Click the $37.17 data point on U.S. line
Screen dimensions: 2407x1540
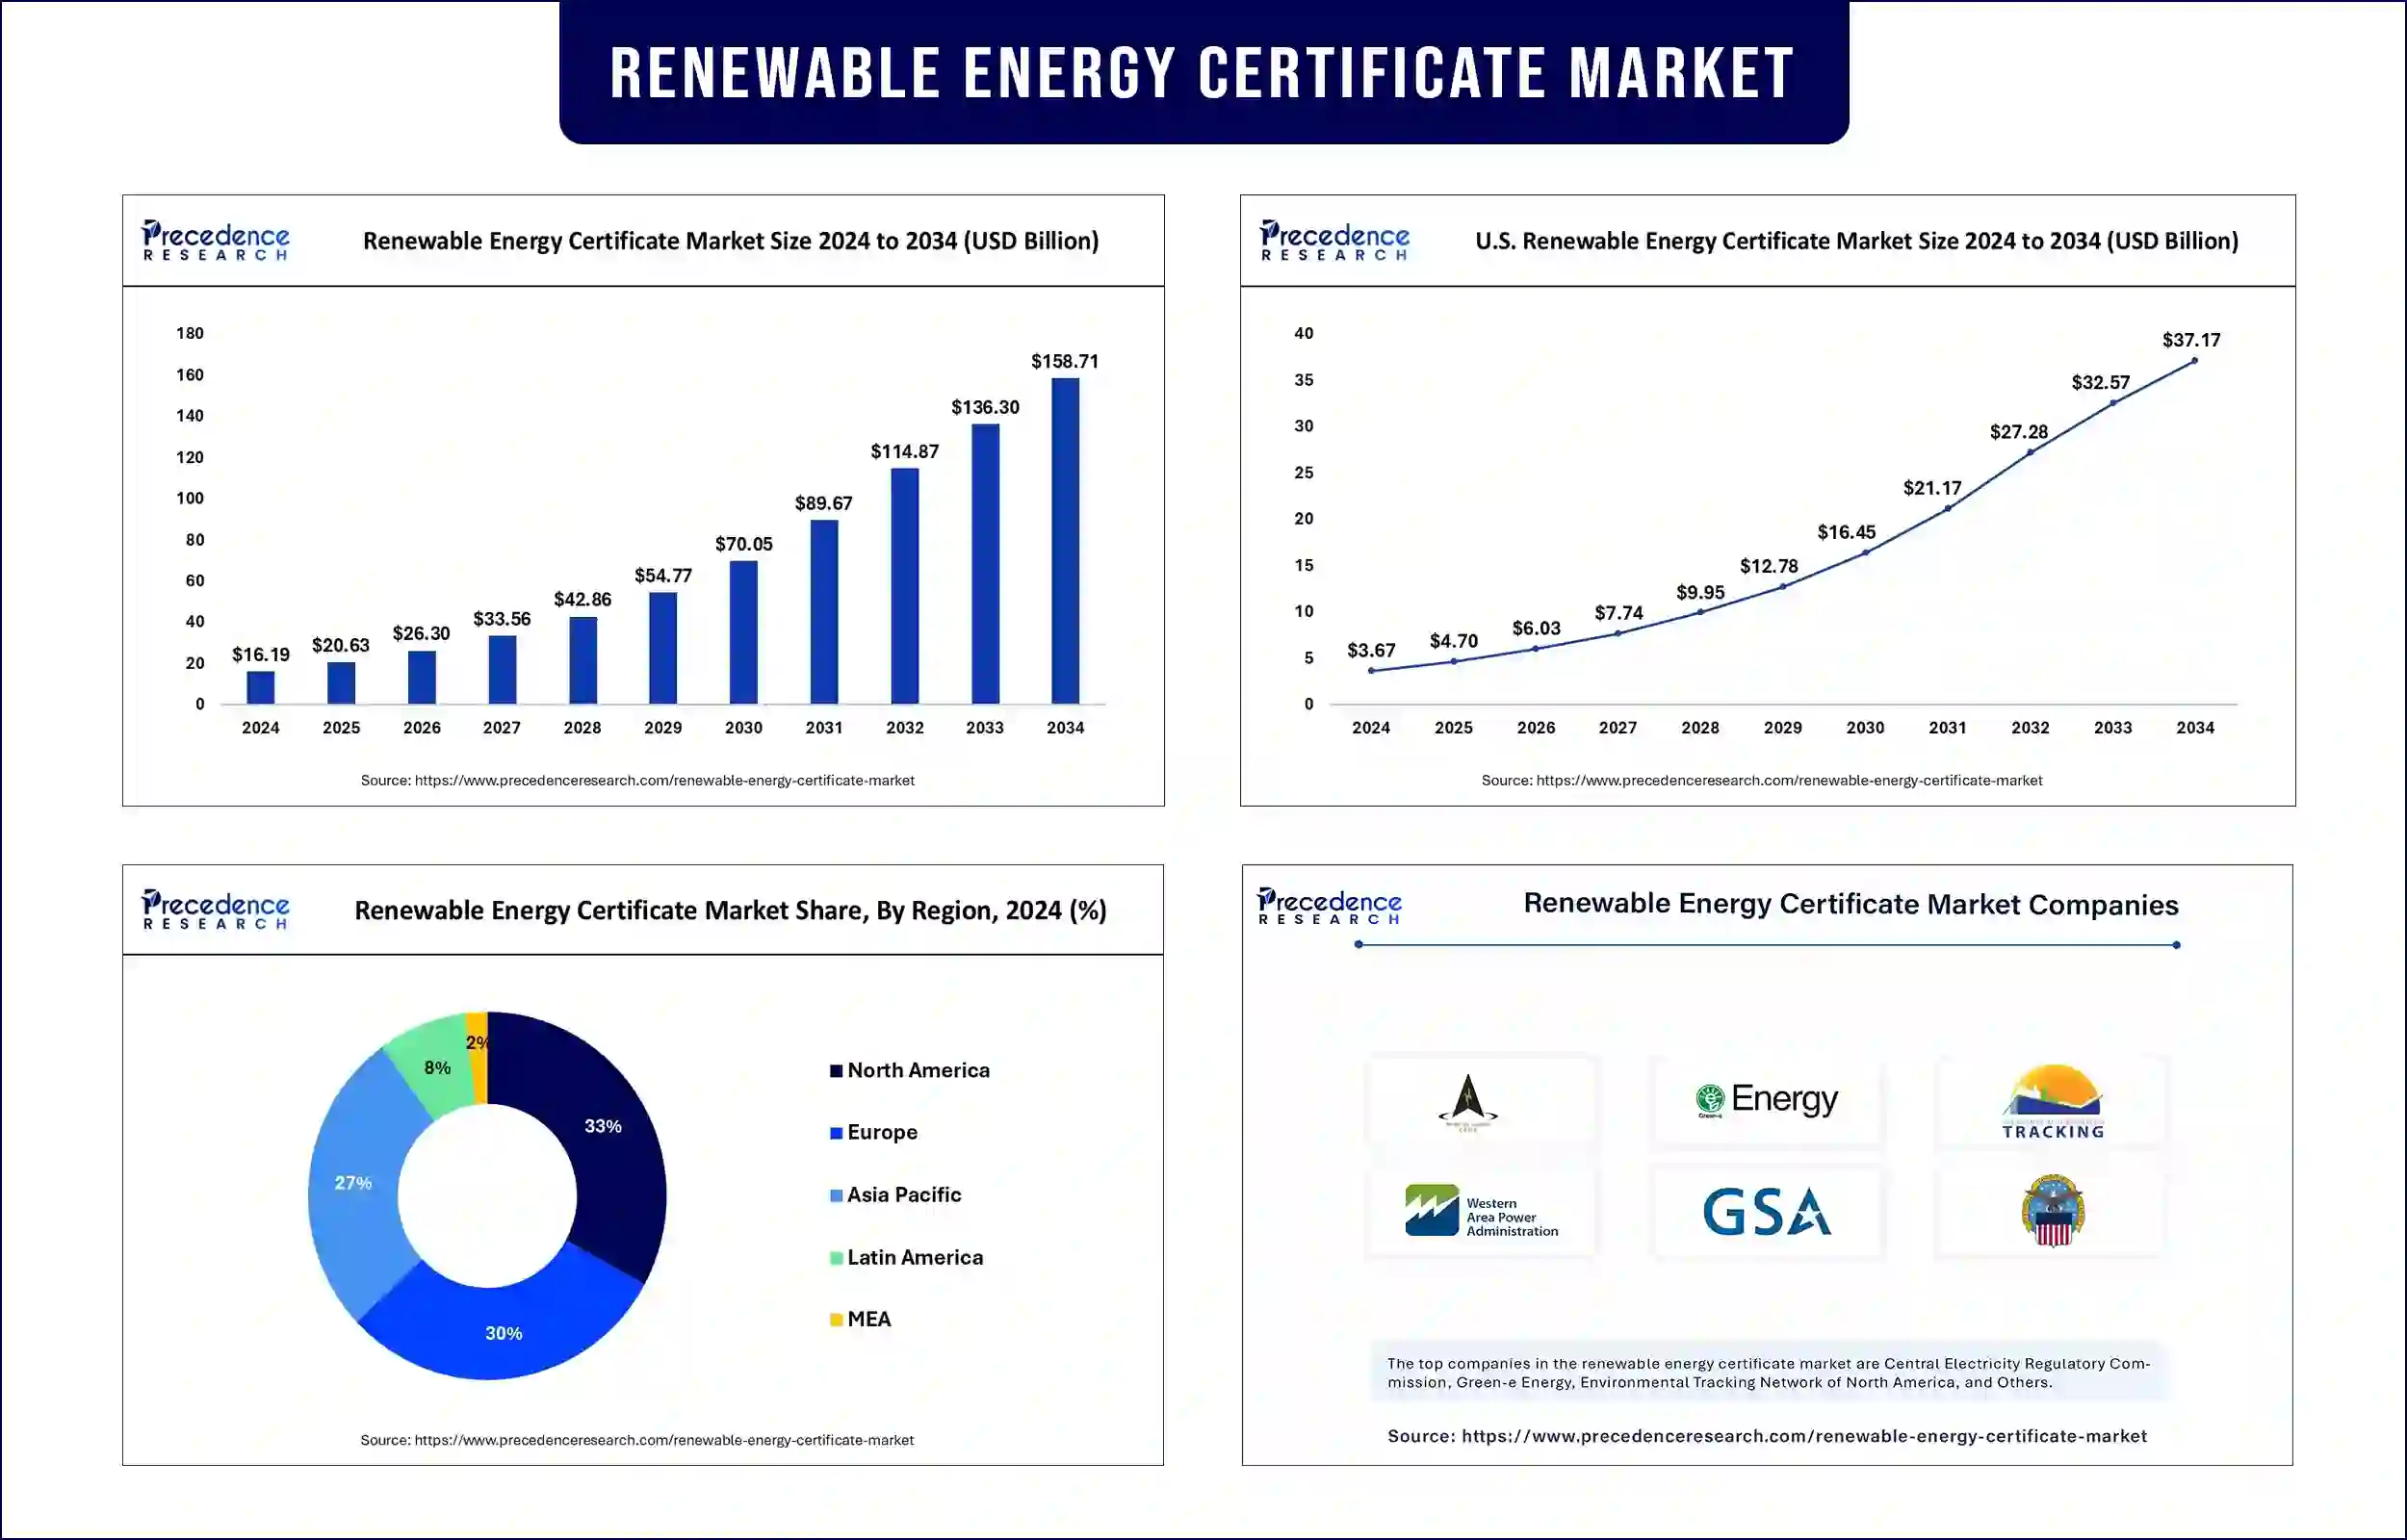tap(2194, 361)
